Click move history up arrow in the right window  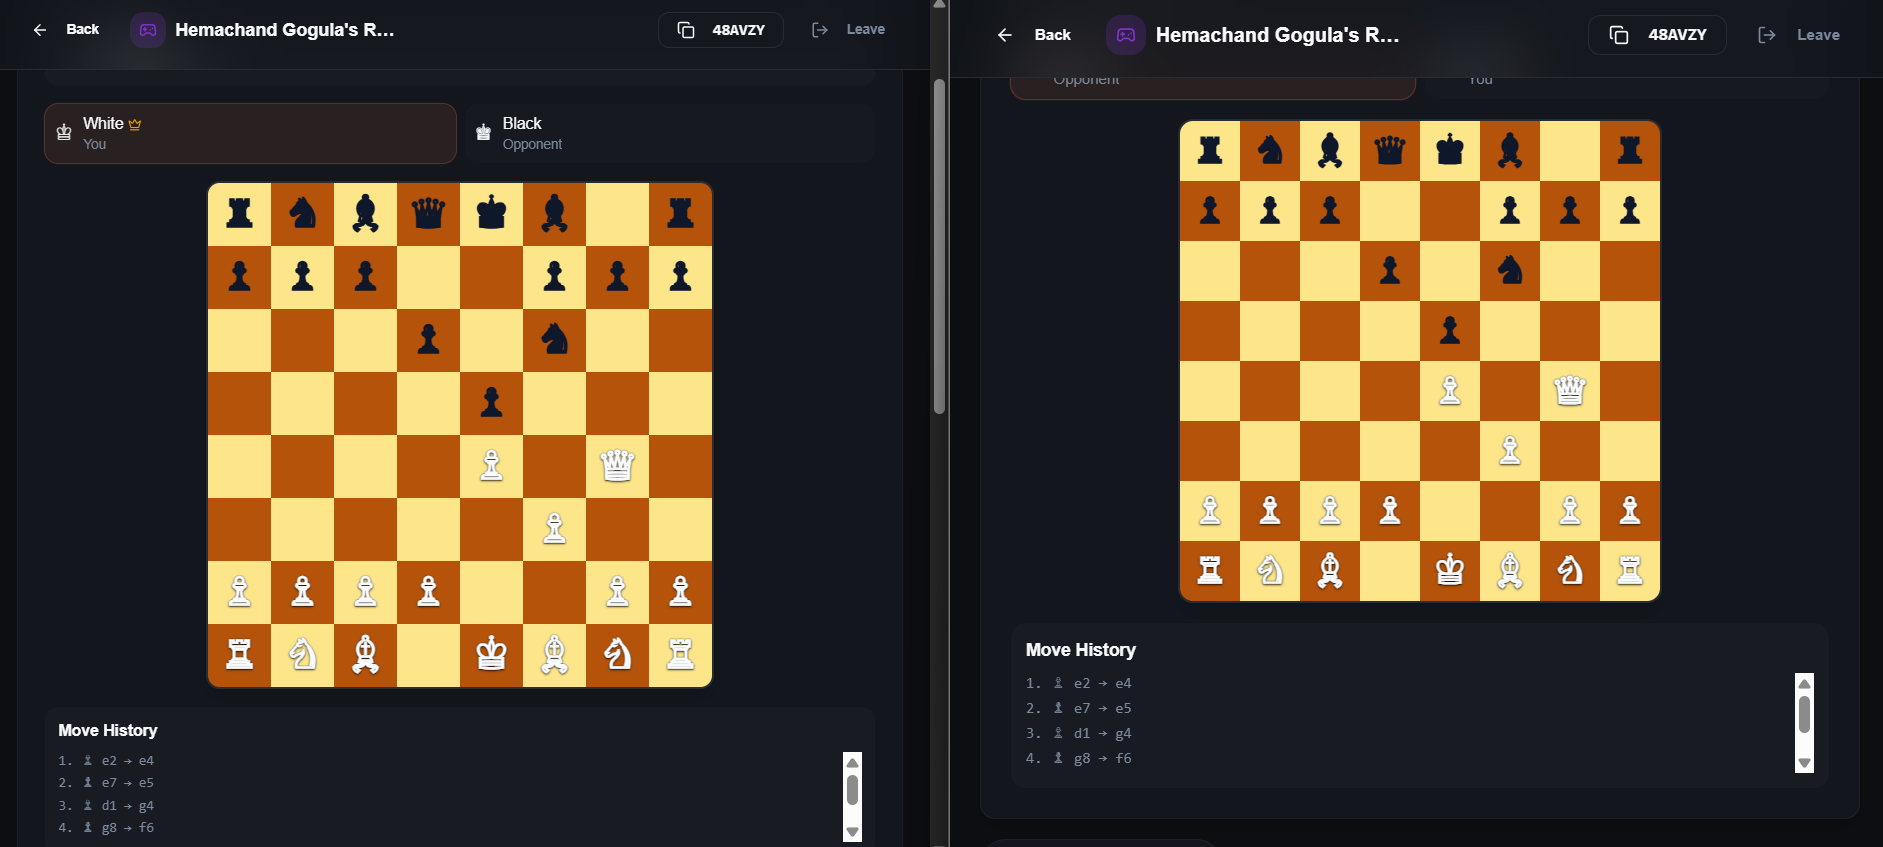pos(1804,683)
